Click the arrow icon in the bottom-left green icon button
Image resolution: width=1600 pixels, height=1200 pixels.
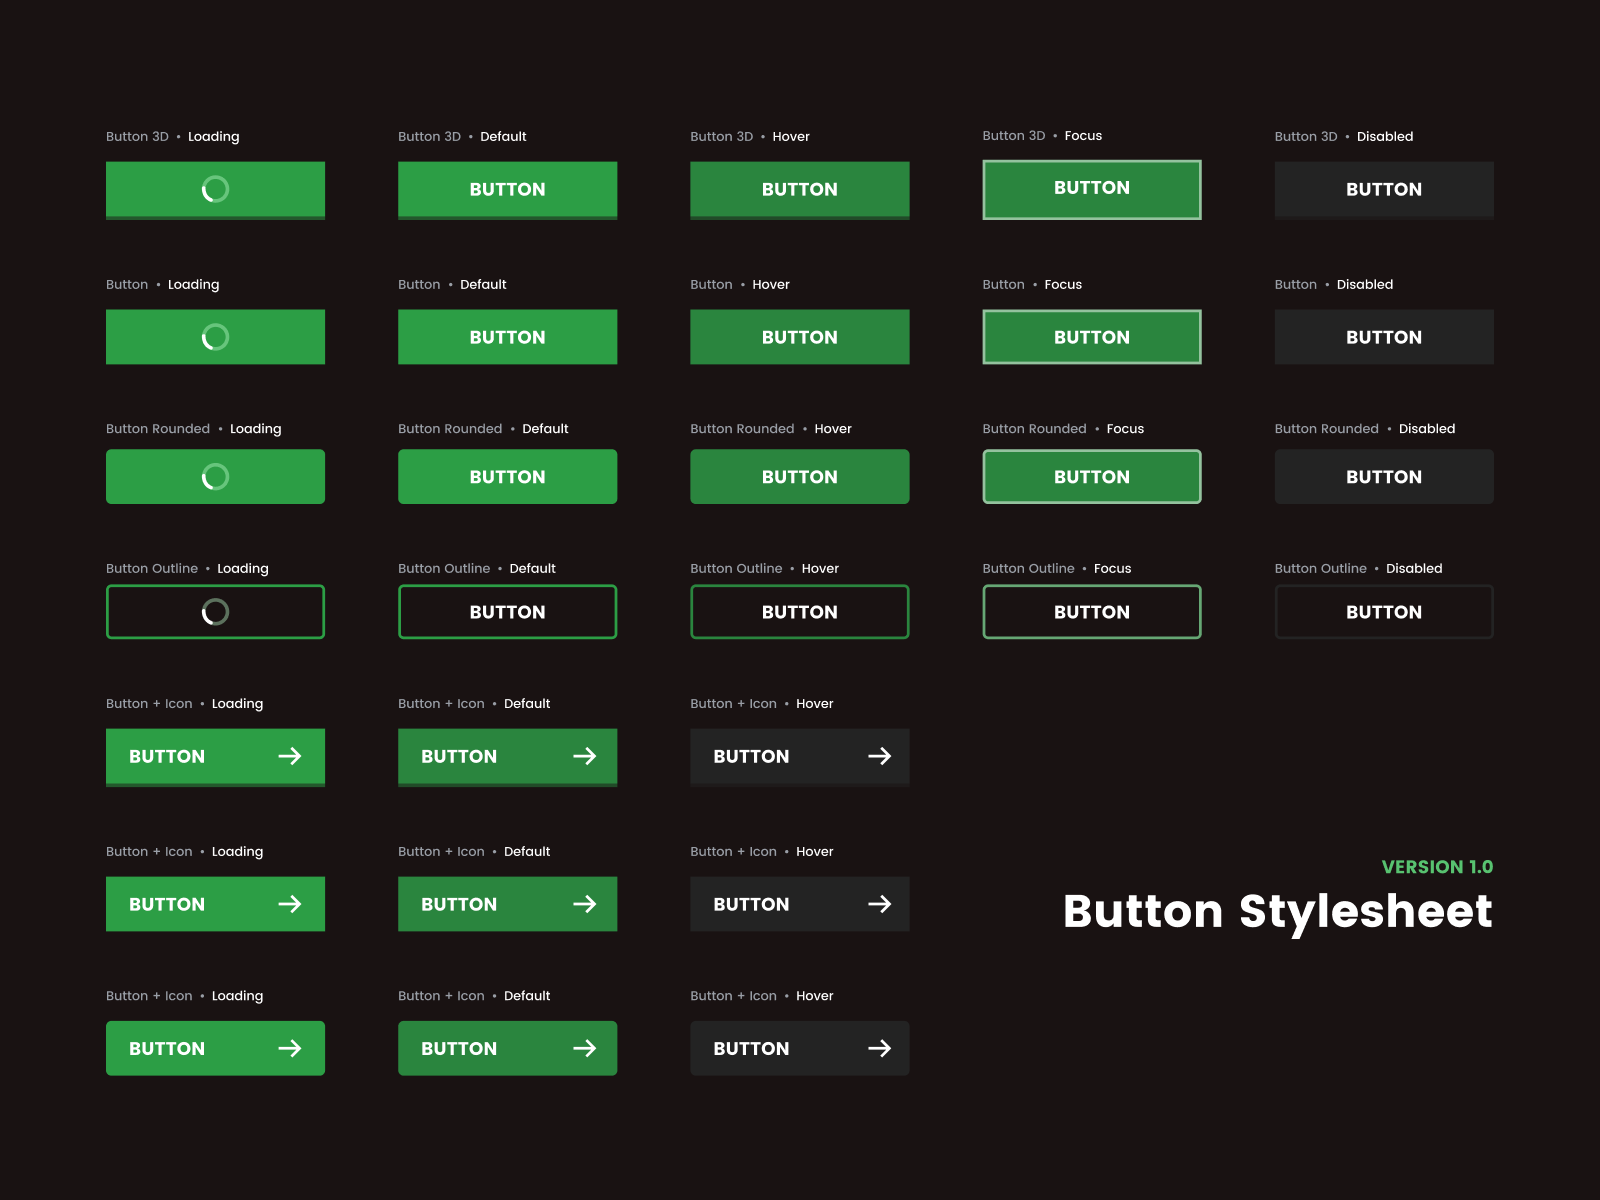pyautogui.click(x=291, y=1048)
